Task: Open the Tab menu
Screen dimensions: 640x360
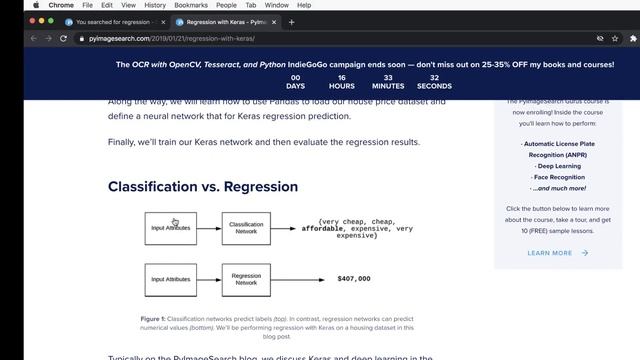Action: [x=251, y=5]
